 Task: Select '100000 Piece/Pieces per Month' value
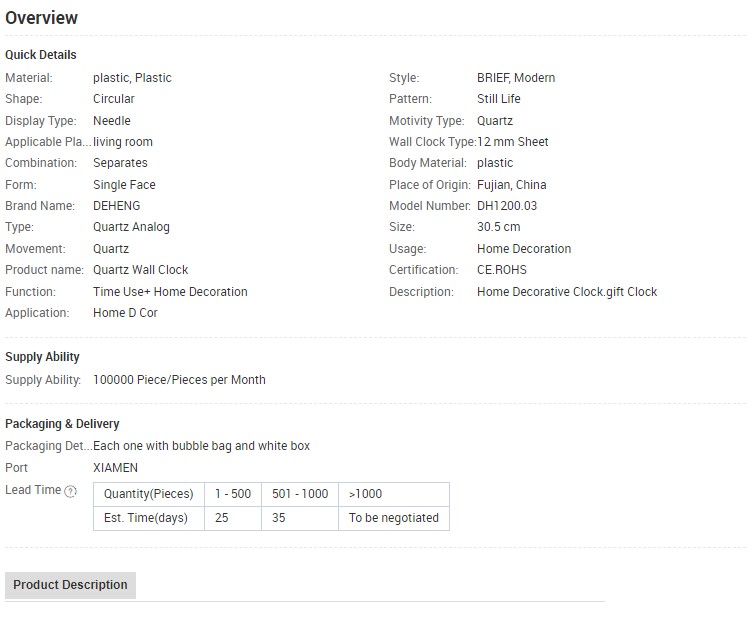[179, 380]
